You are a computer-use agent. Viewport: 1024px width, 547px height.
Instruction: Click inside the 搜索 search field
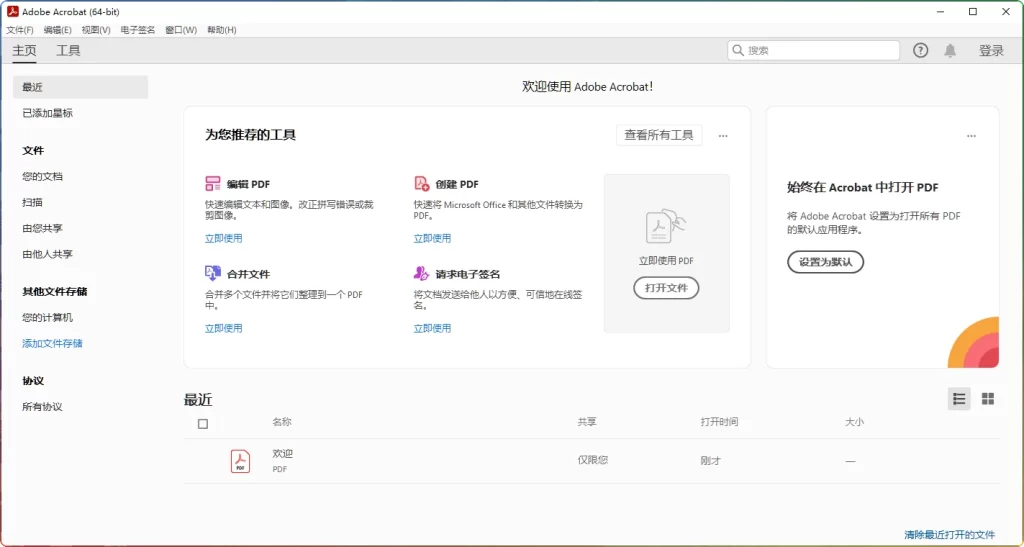[x=820, y=51]
